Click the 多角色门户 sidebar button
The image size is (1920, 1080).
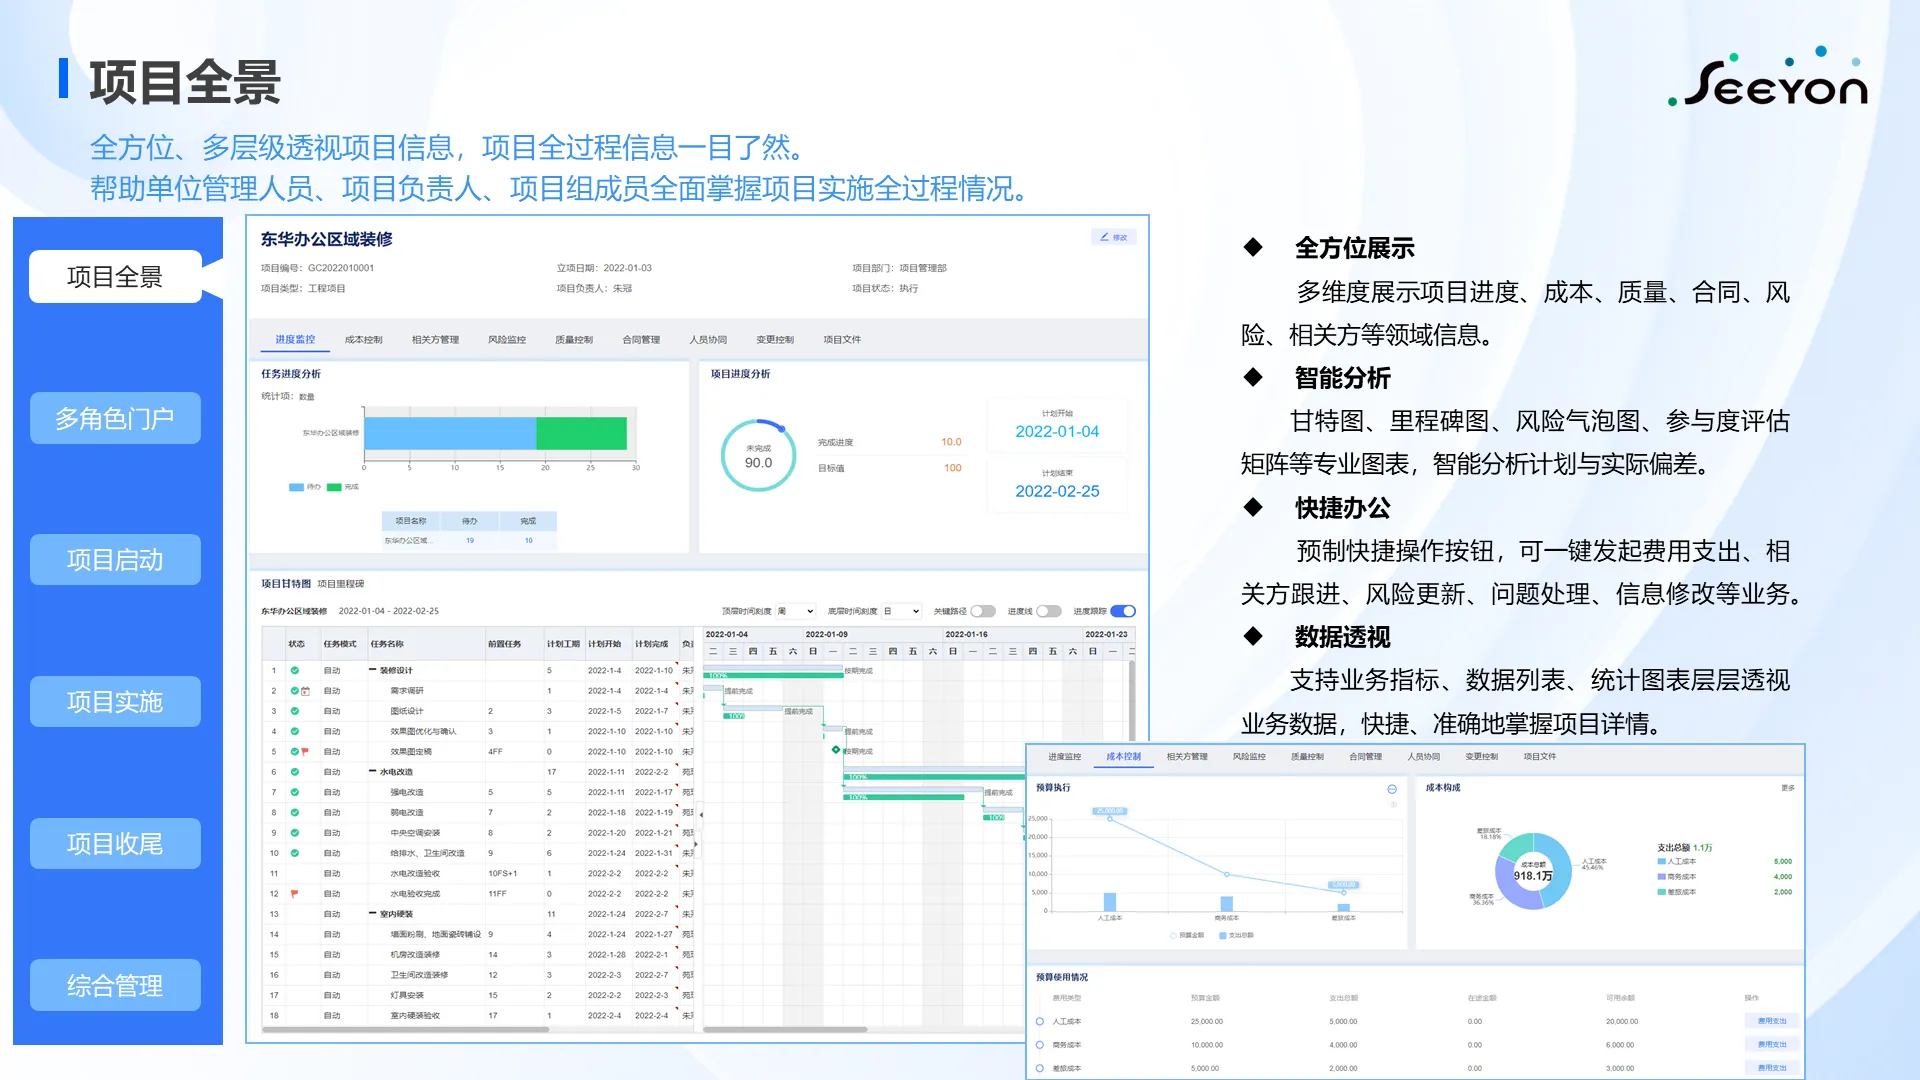tap(115, 418)
